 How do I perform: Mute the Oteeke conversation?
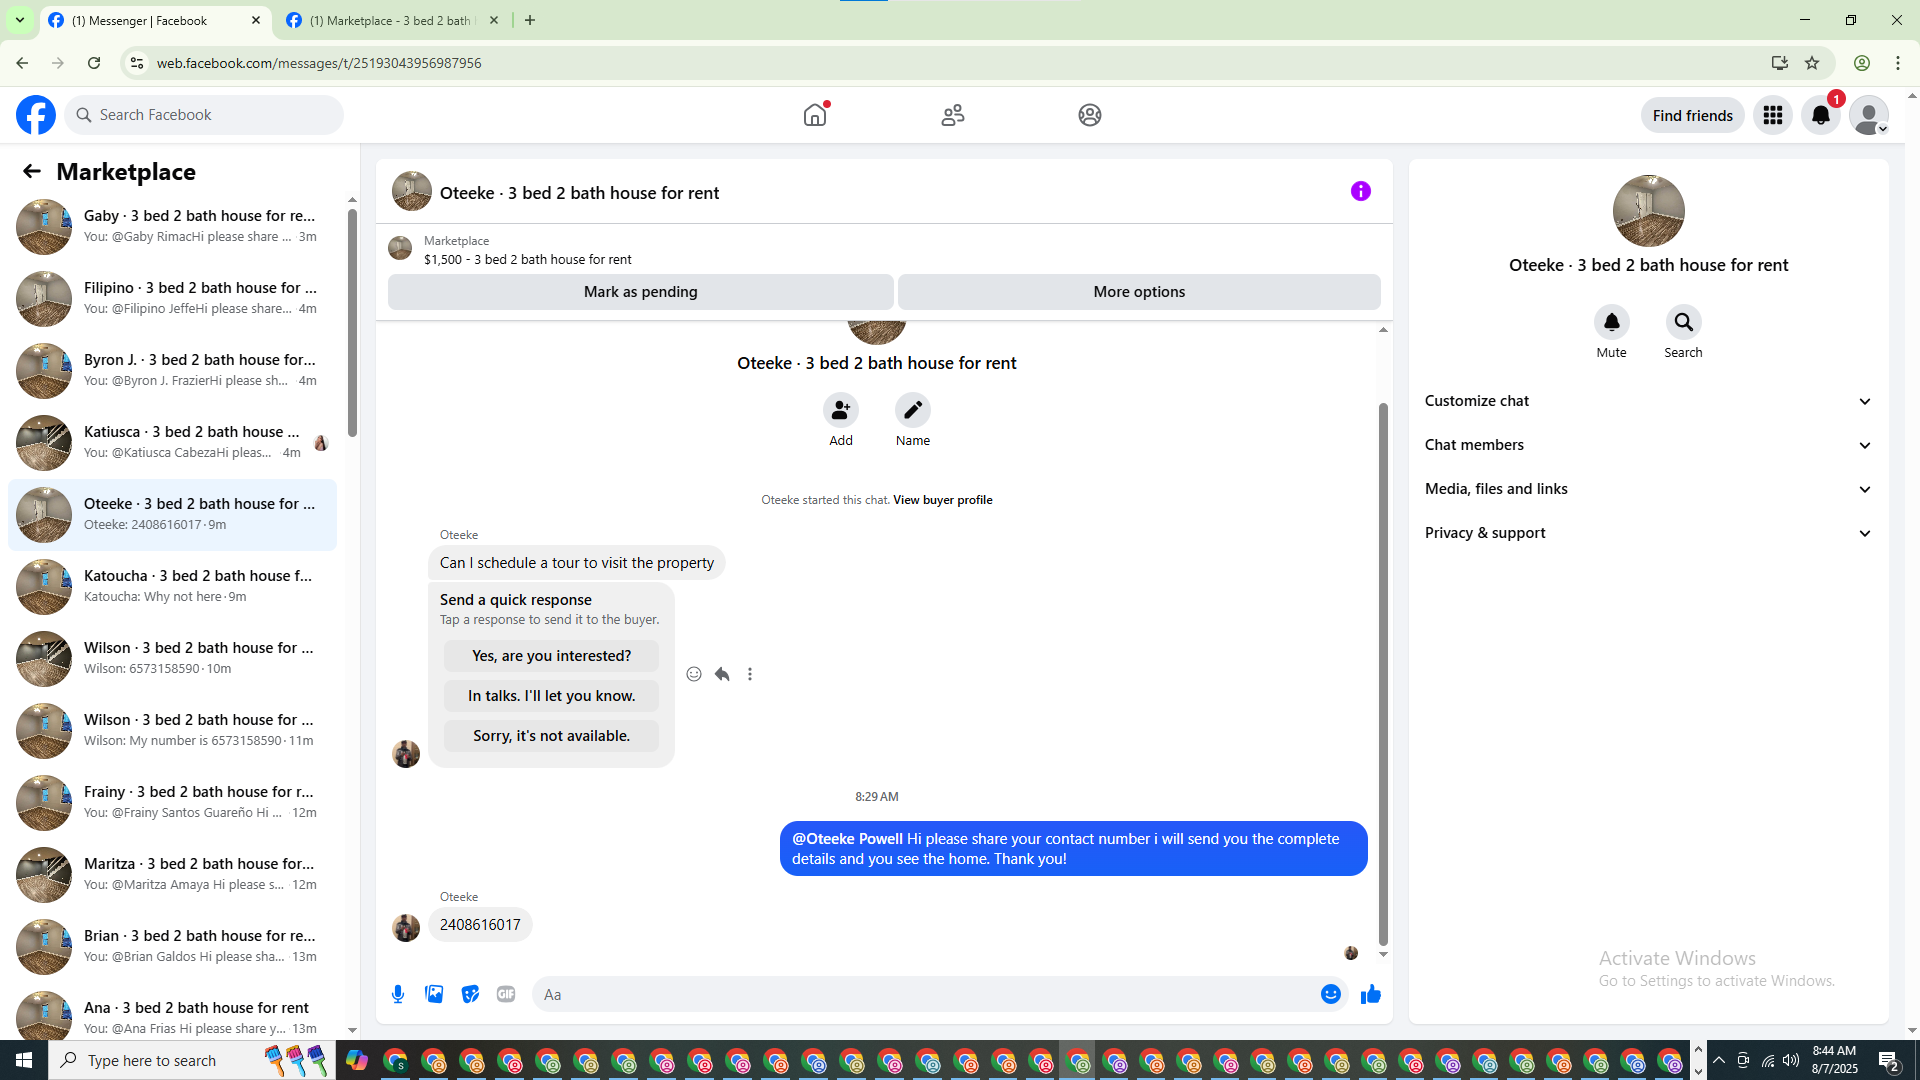coord(1612,322)
